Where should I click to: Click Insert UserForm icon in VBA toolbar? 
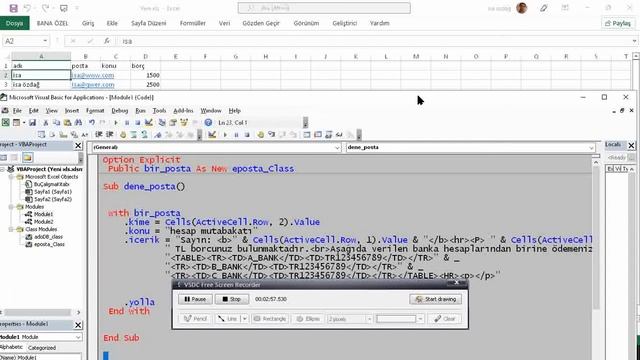tap(16, 122)
